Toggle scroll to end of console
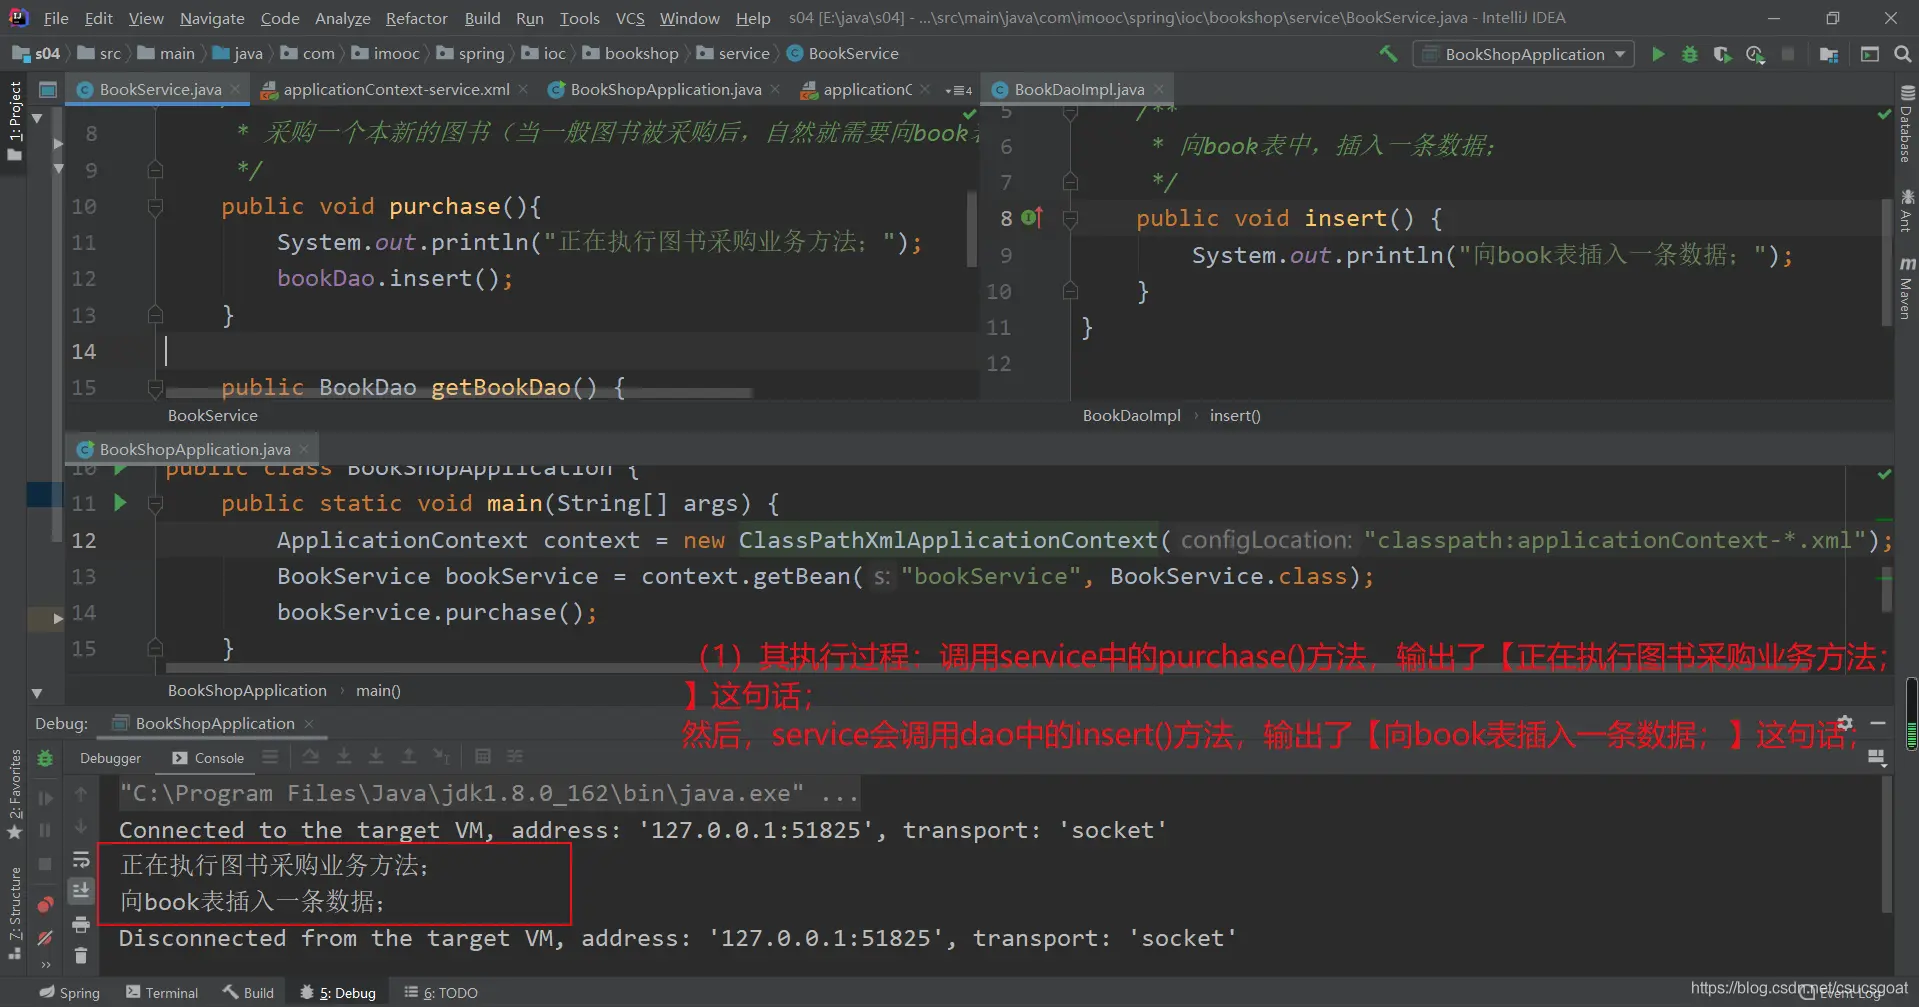This screenshot has width=1919, height=1007. 81,891
